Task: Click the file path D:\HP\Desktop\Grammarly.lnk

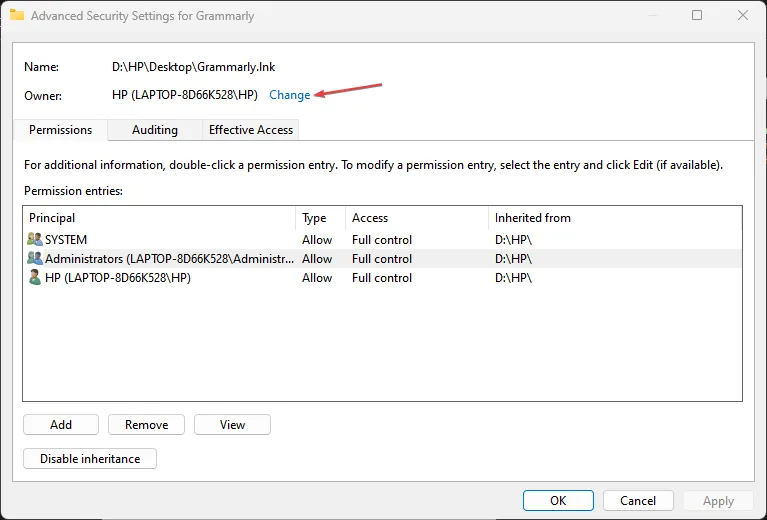Action: pos(194,67)
